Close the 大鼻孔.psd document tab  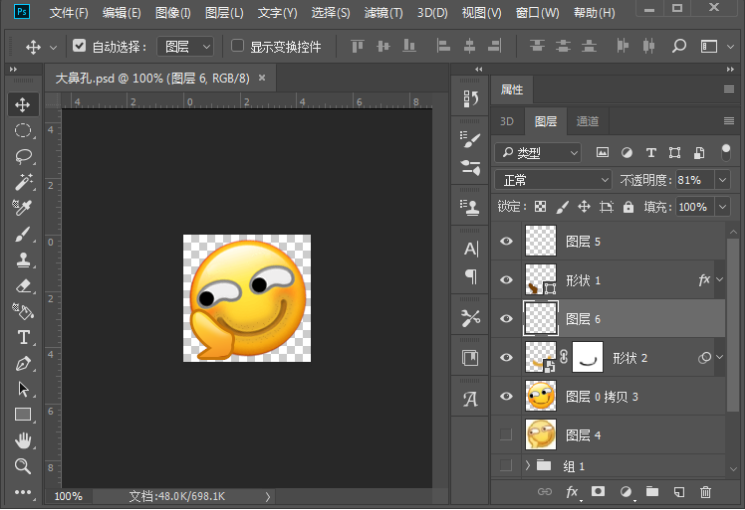tap(262, 78)
